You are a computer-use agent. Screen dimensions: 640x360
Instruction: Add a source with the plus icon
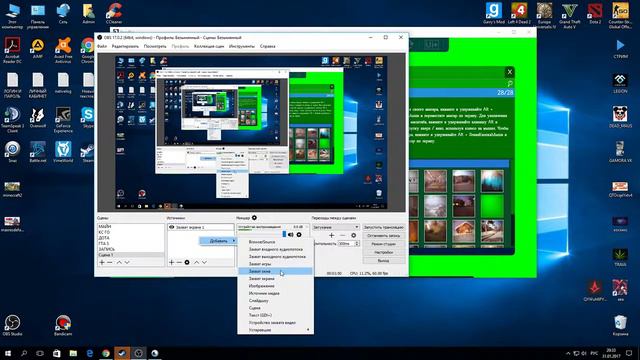171,262
